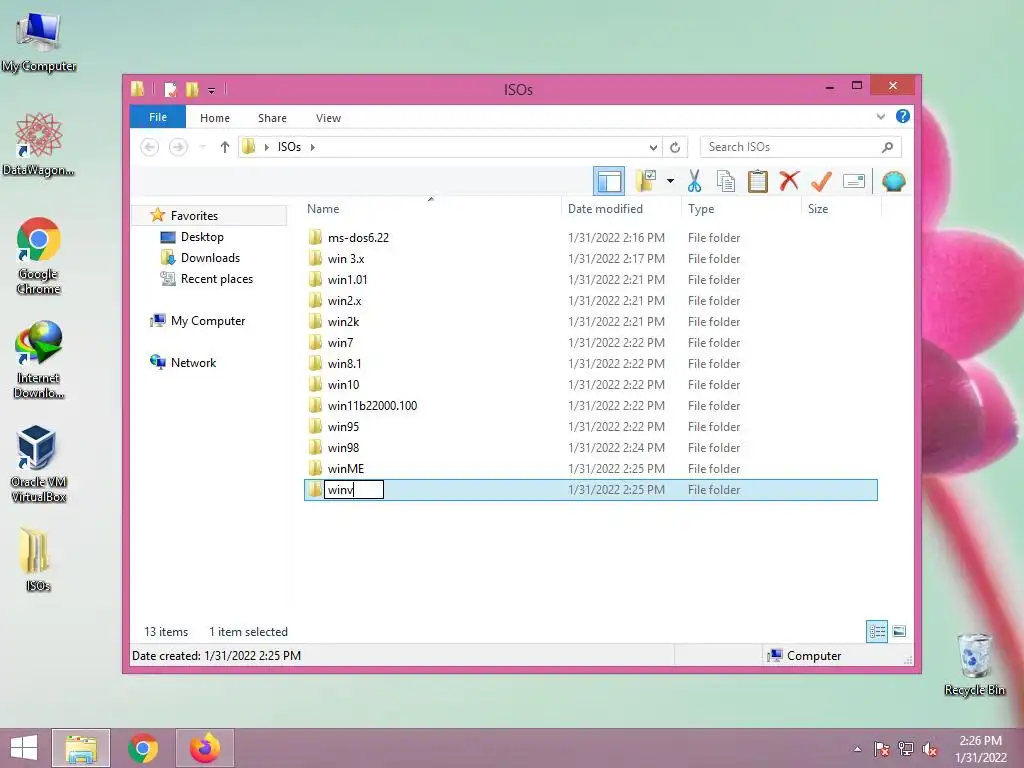Expand folder options dropdown arrow in toolbar
The width and height of the screenshot is (1024, 768).
pos(670,181)
